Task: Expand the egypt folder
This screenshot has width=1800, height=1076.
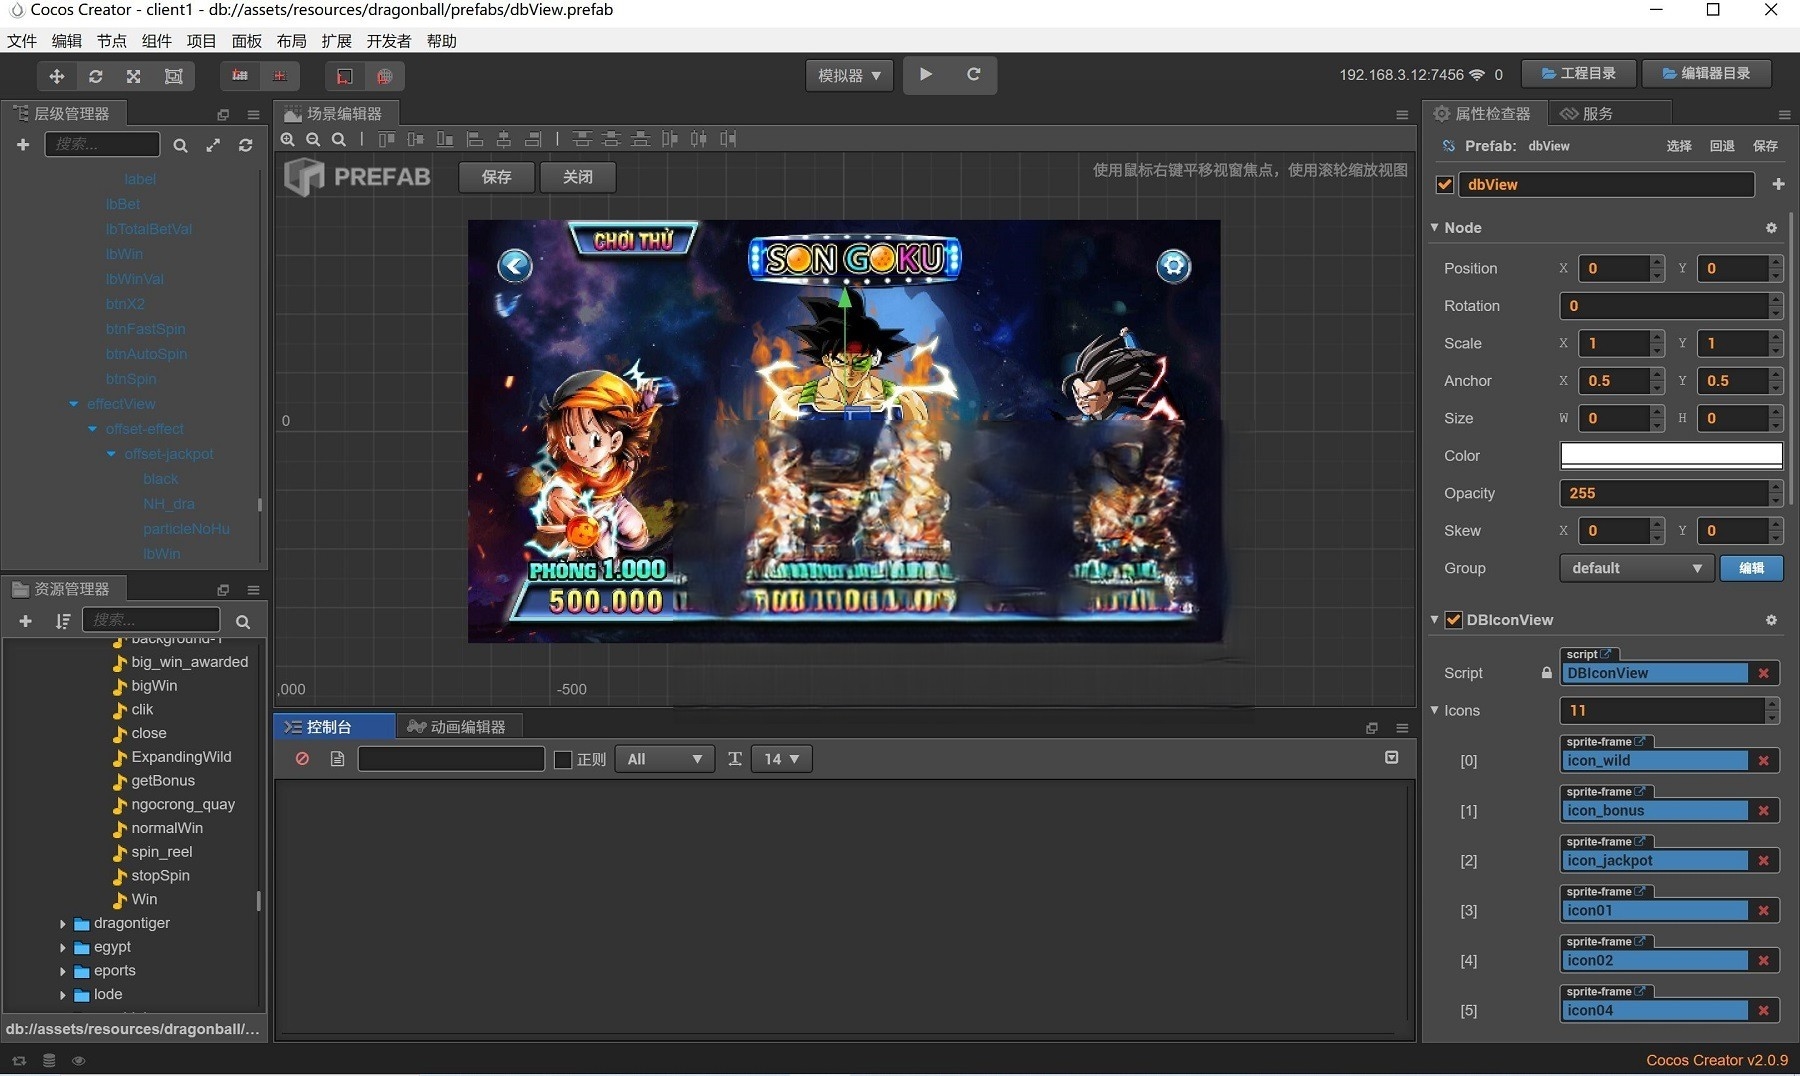Action: 62,947
